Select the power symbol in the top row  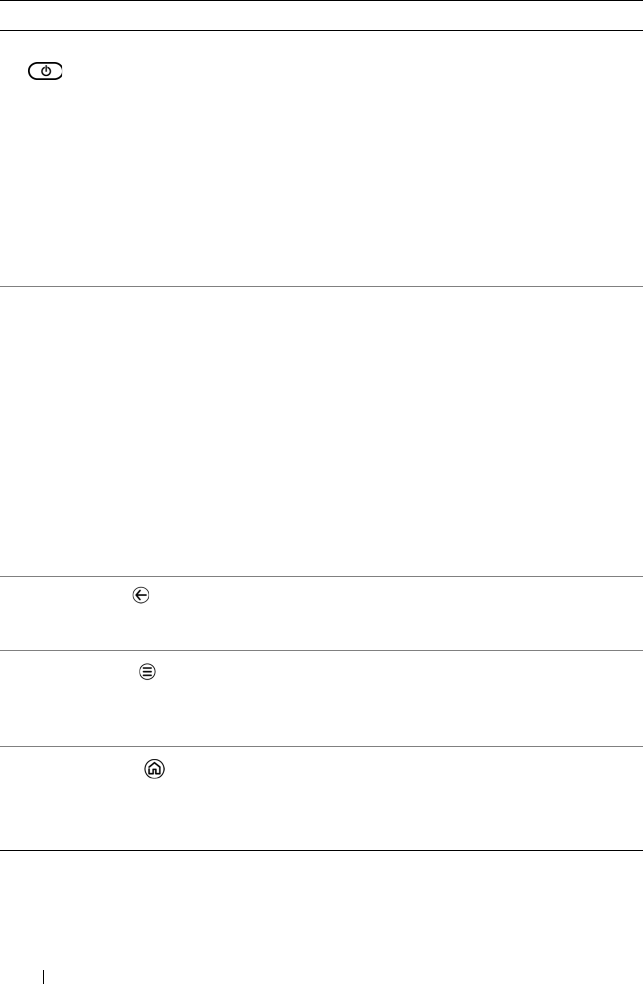coord(45,72)
